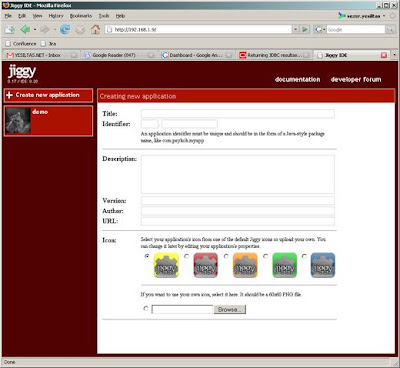Open the developer forum link

pos(356,79)
